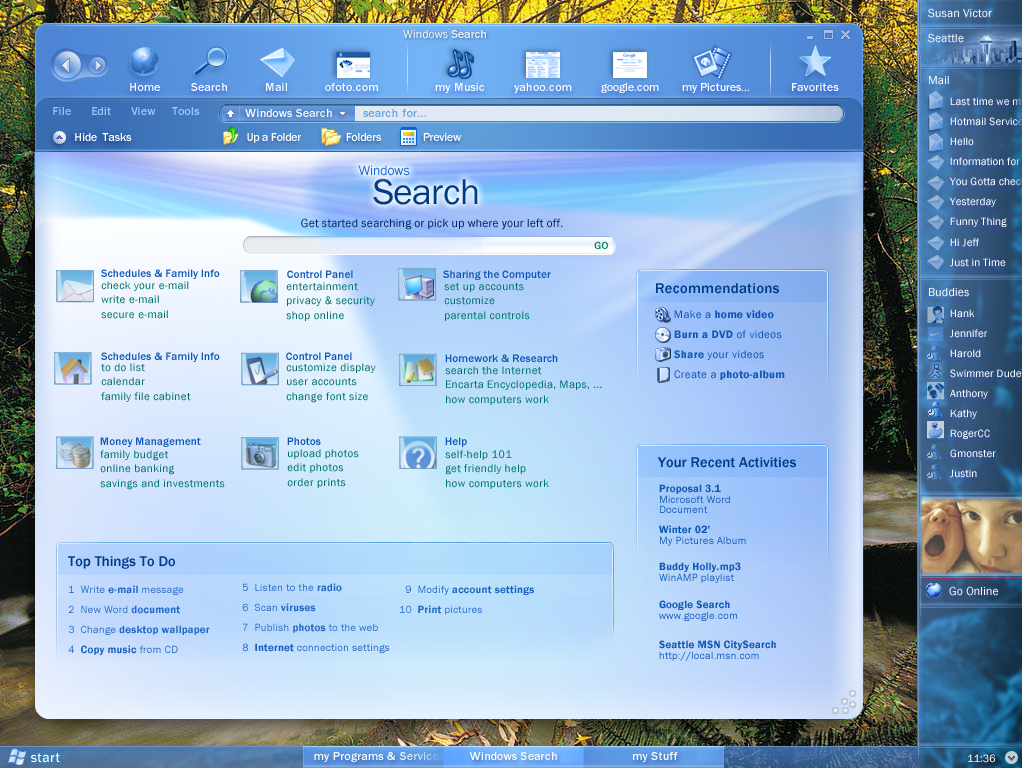This screenshot has height=768, width=1022.
Task: Select buddy RogerCC in sidebar
Action: [x=959, y=433]
